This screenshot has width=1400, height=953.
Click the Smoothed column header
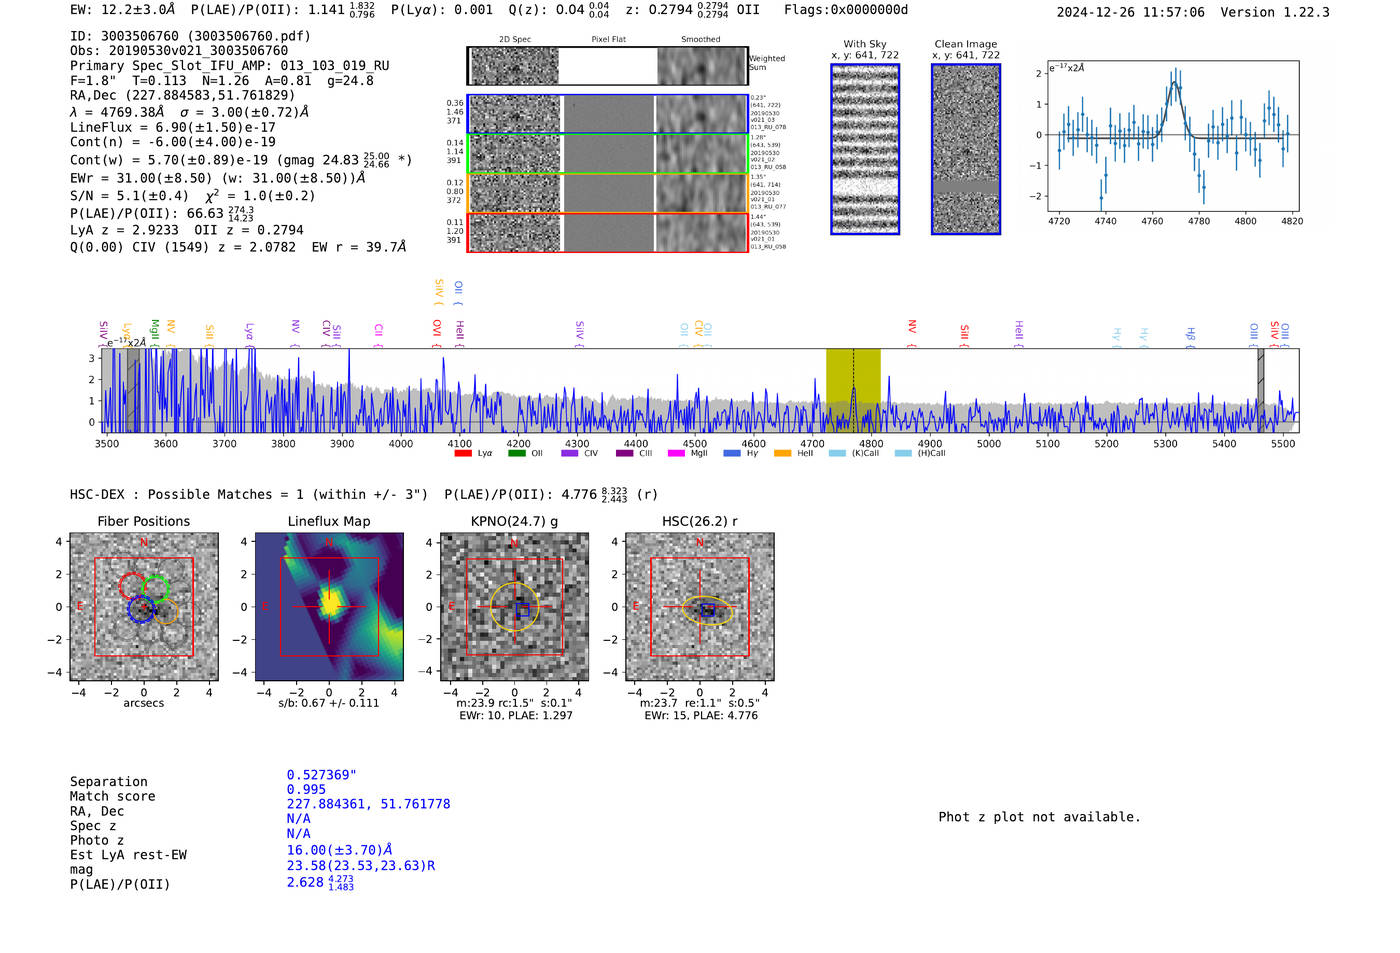pos(701,40)
